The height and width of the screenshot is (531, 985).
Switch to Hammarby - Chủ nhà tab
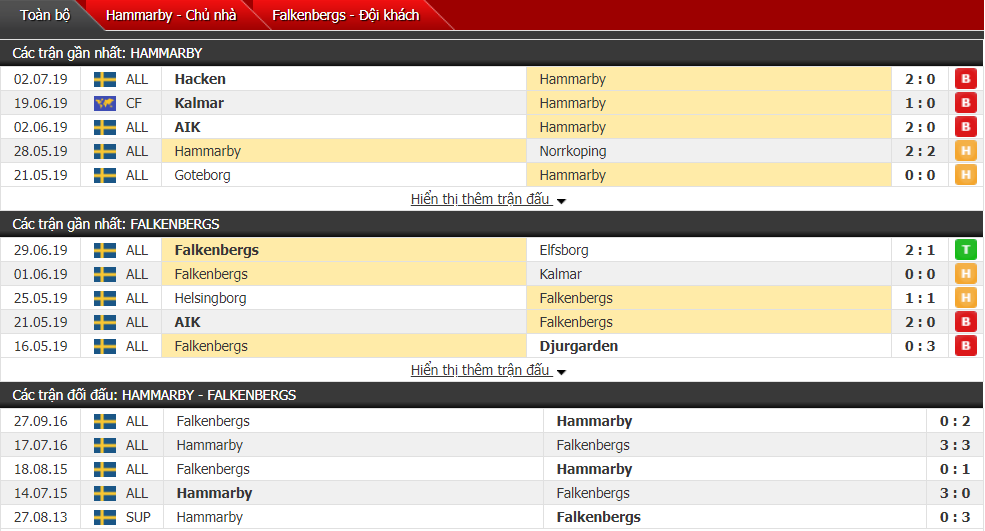coord(171,15)
